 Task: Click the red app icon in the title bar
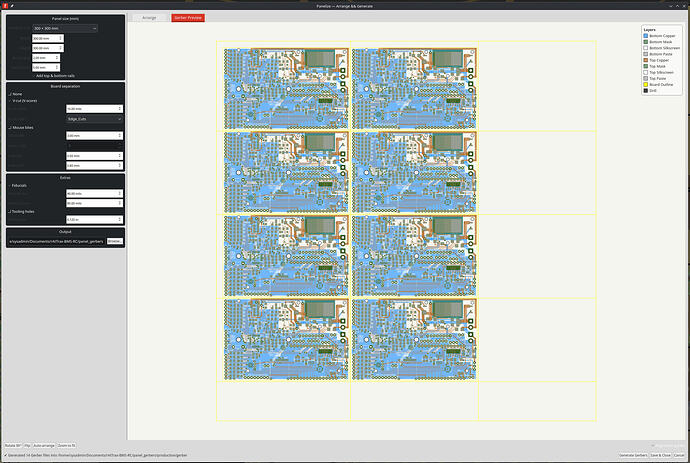point(5,6)
